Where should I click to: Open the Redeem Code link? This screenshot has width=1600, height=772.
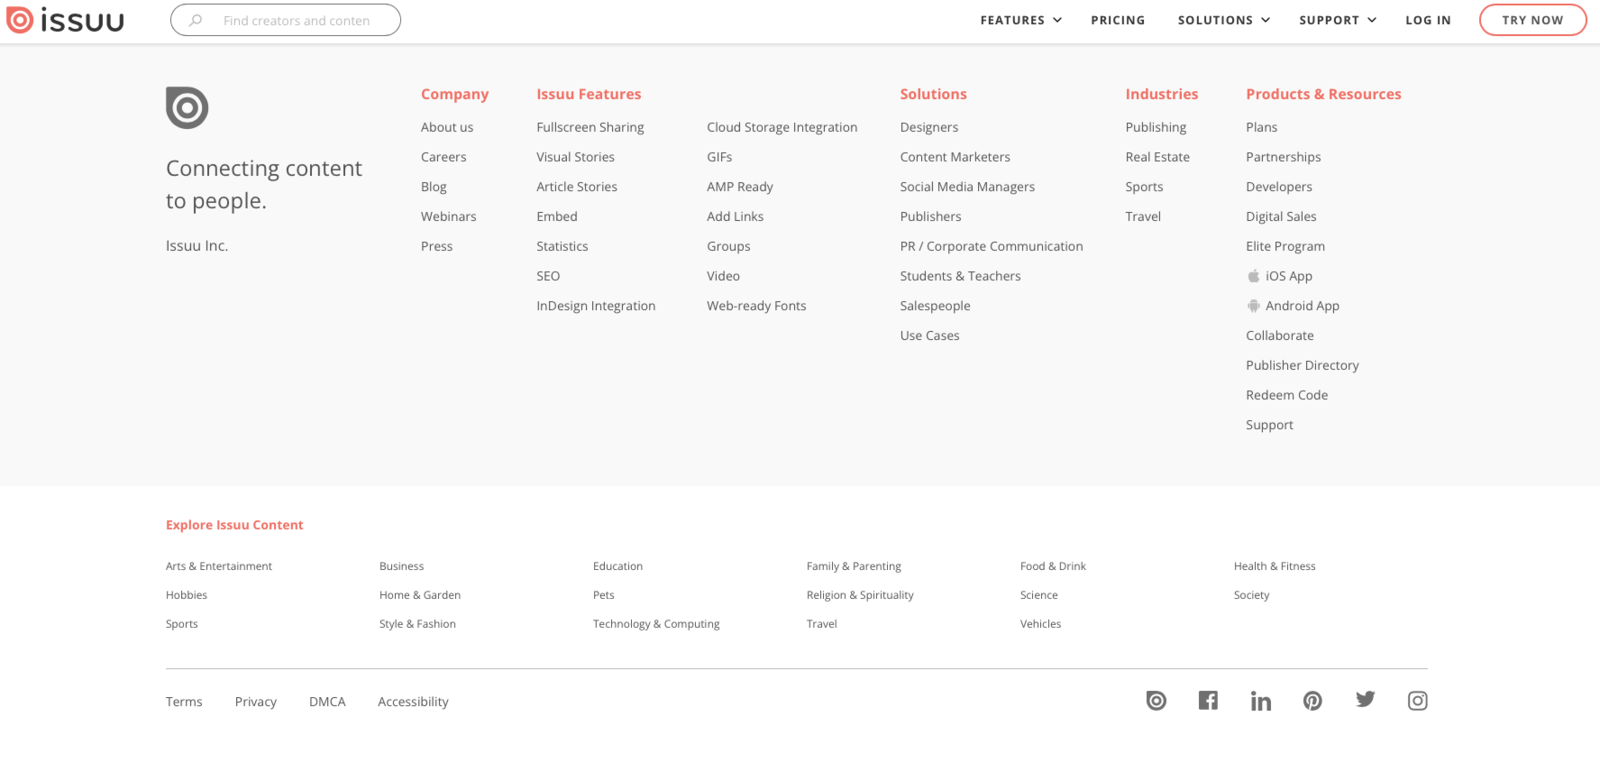(1287, 395)
